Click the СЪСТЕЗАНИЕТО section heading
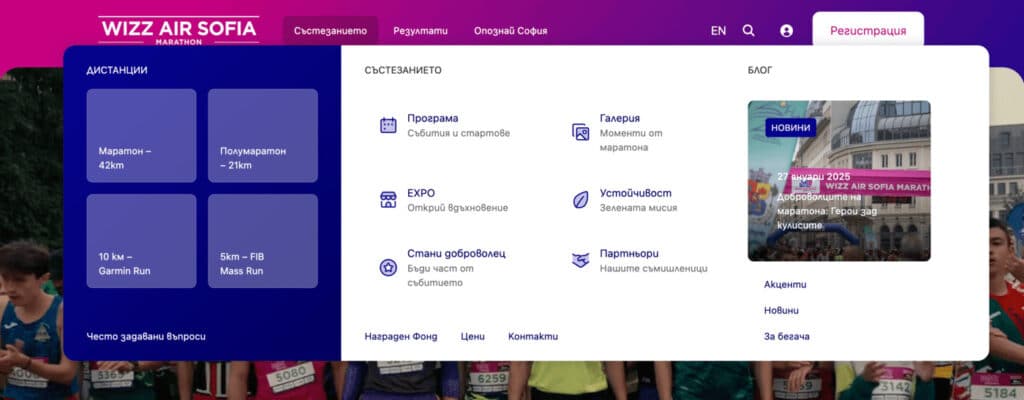This screenshot has height=400, width=1024. coord(403,70)
